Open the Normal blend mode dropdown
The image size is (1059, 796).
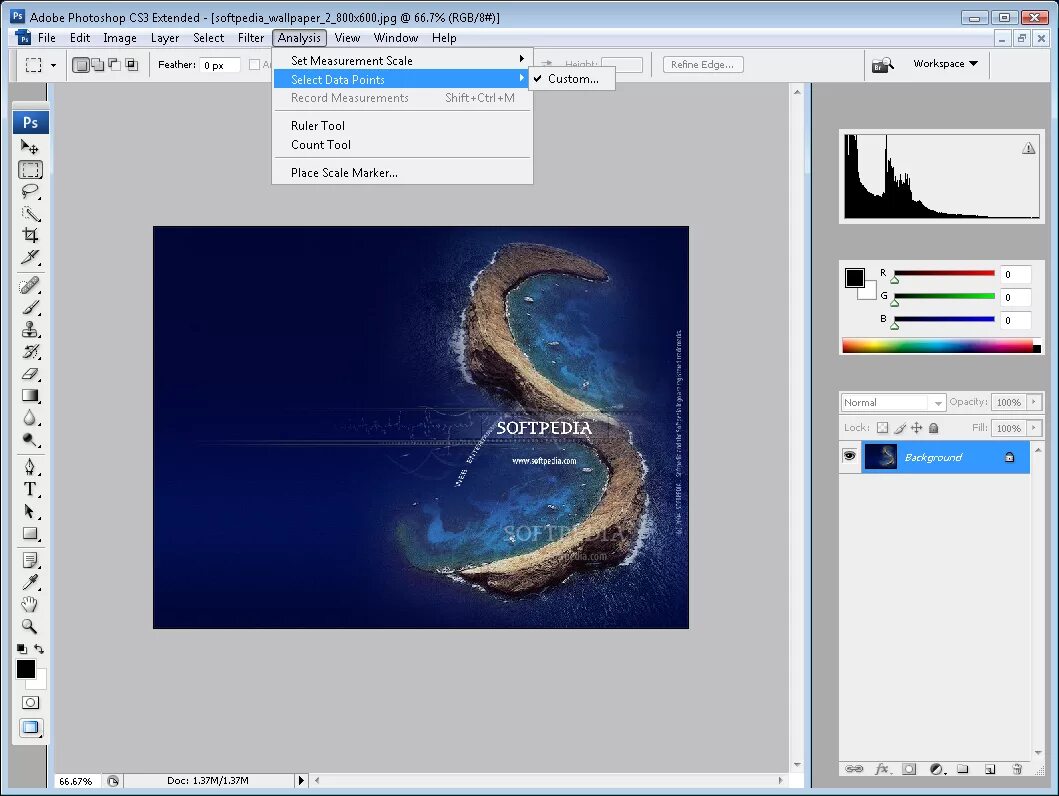[893, 402]
